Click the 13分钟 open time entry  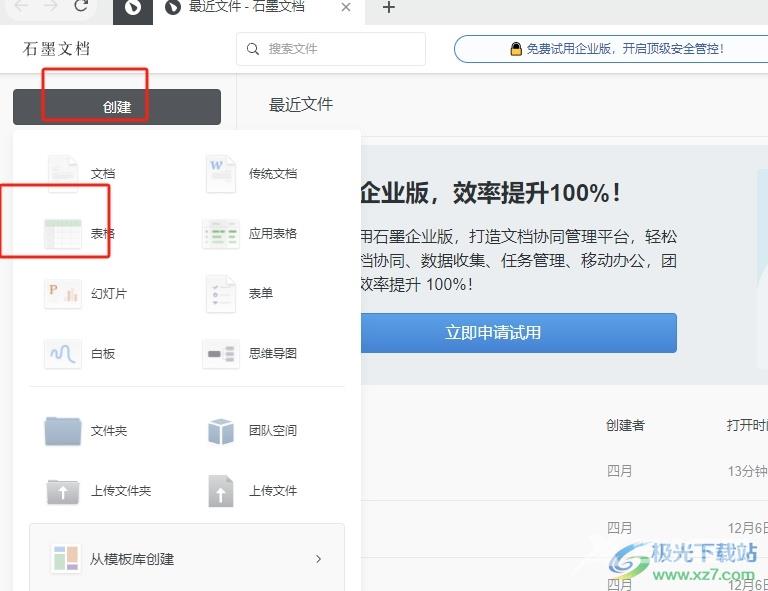[x=747, y=471]
